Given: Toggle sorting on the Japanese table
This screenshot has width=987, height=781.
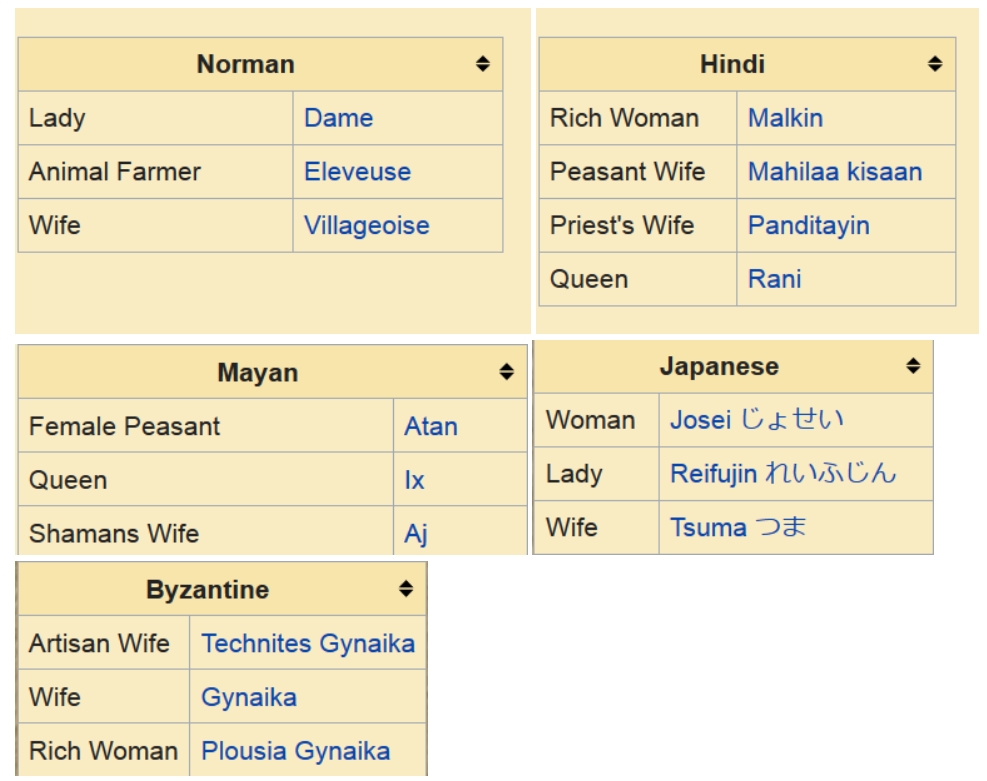Looking at the screenshot, I should (913, 366).
